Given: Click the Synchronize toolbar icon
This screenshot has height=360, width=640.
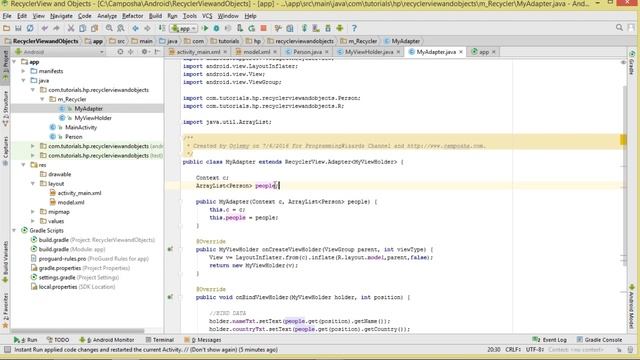Looking at the screenshot, I should click(30, 28).
